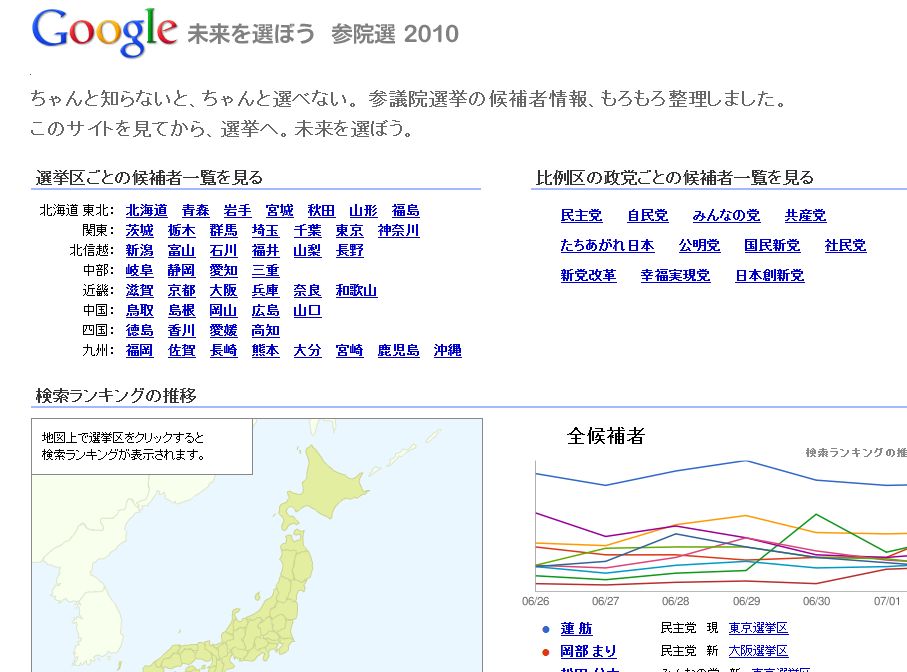Click the blue legend dot beside 蓮舫
The height and width of the screenshot is (672, 907).
[545, 629]
